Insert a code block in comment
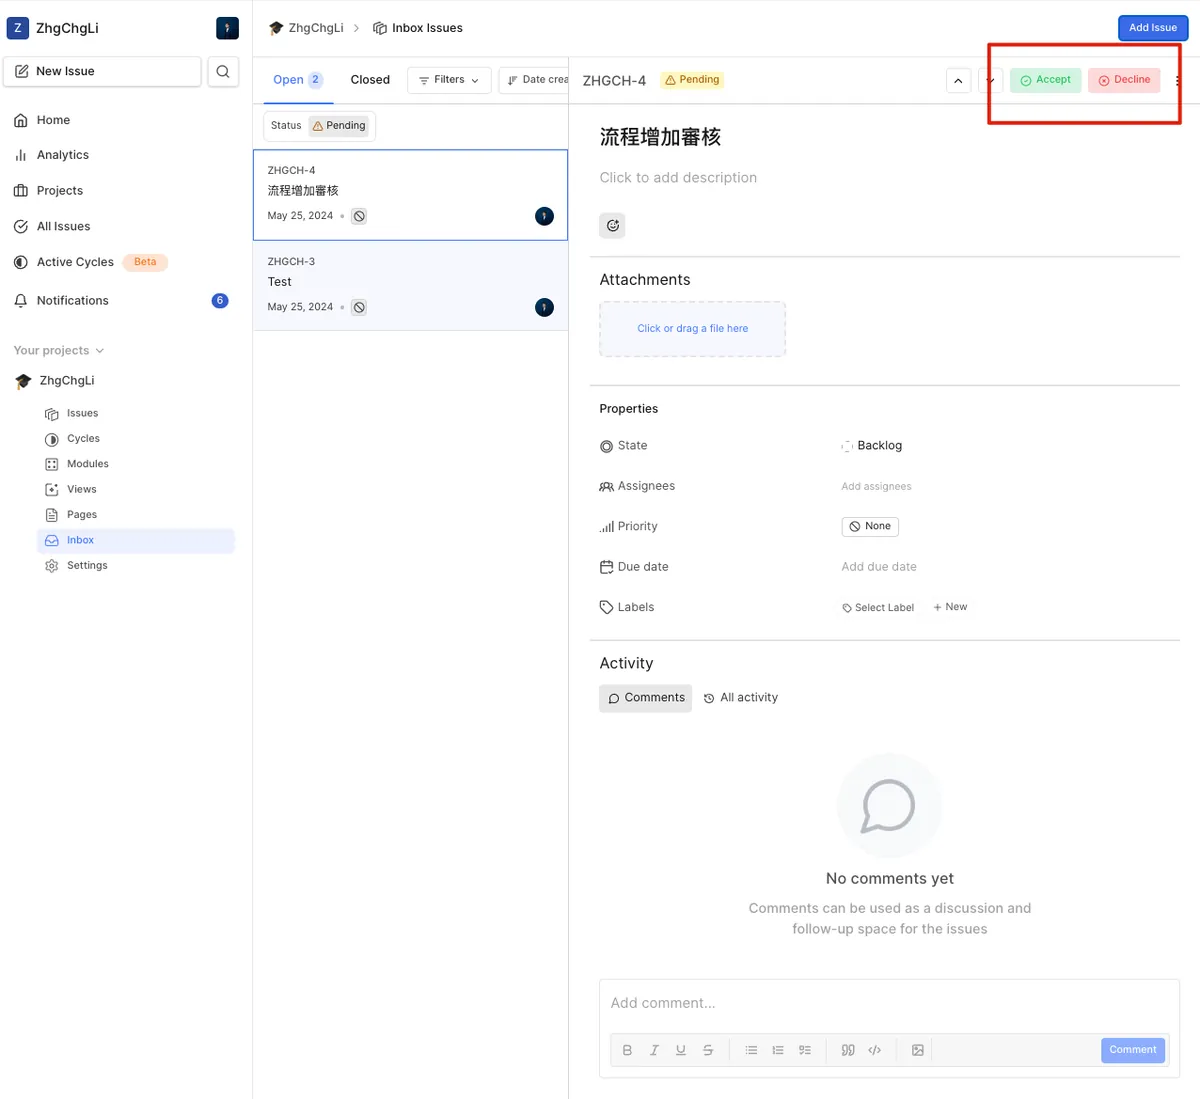Viewport: 1200px width, 1099px height. 875,1050
